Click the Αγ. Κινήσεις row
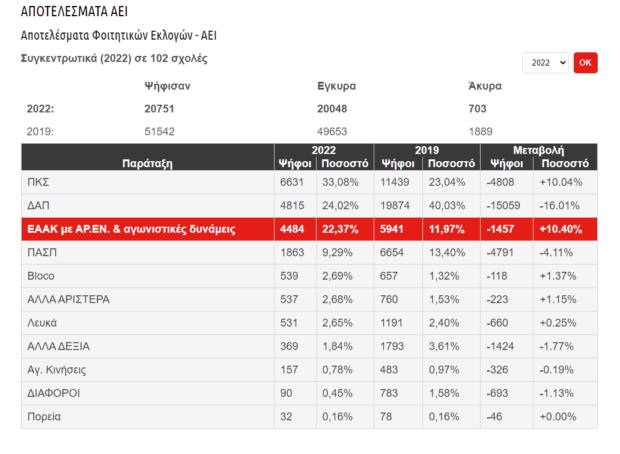Image resolution: width=620 pixels, height=454 pixels. 309,370
